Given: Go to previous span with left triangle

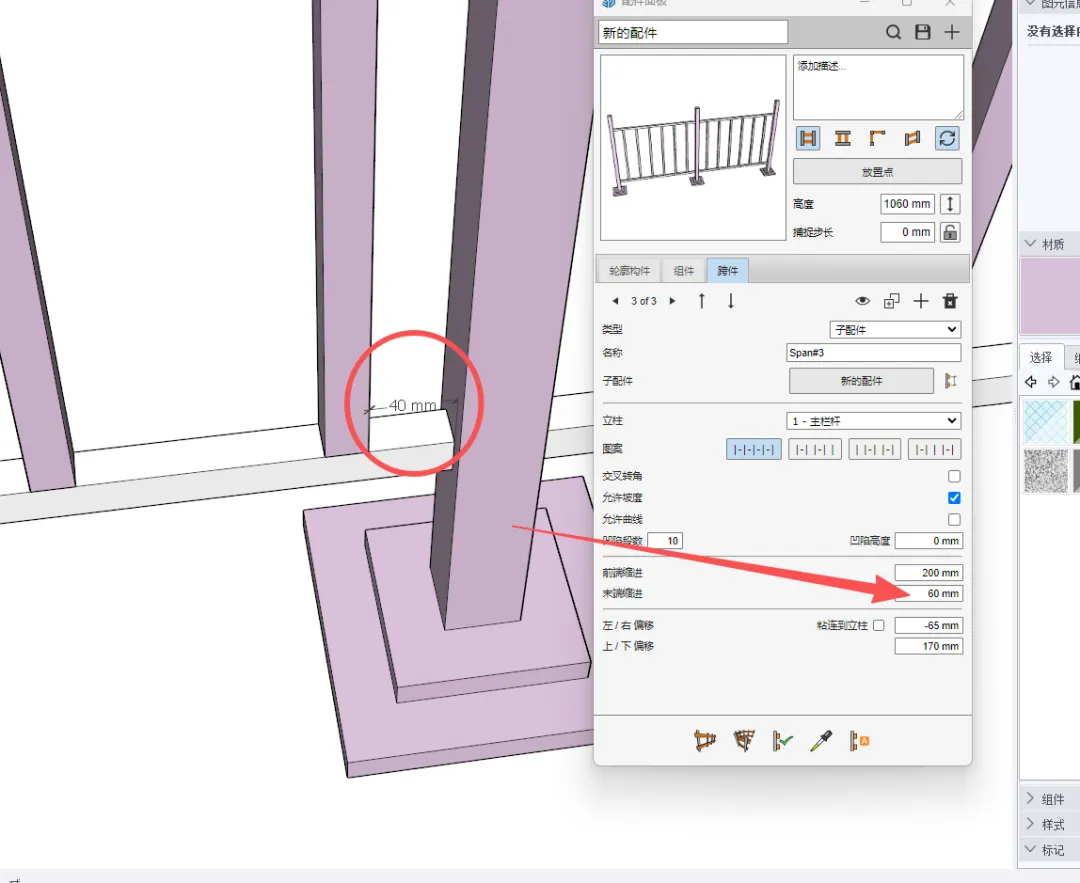Looking at the screenshot, I should pos(615,301).
